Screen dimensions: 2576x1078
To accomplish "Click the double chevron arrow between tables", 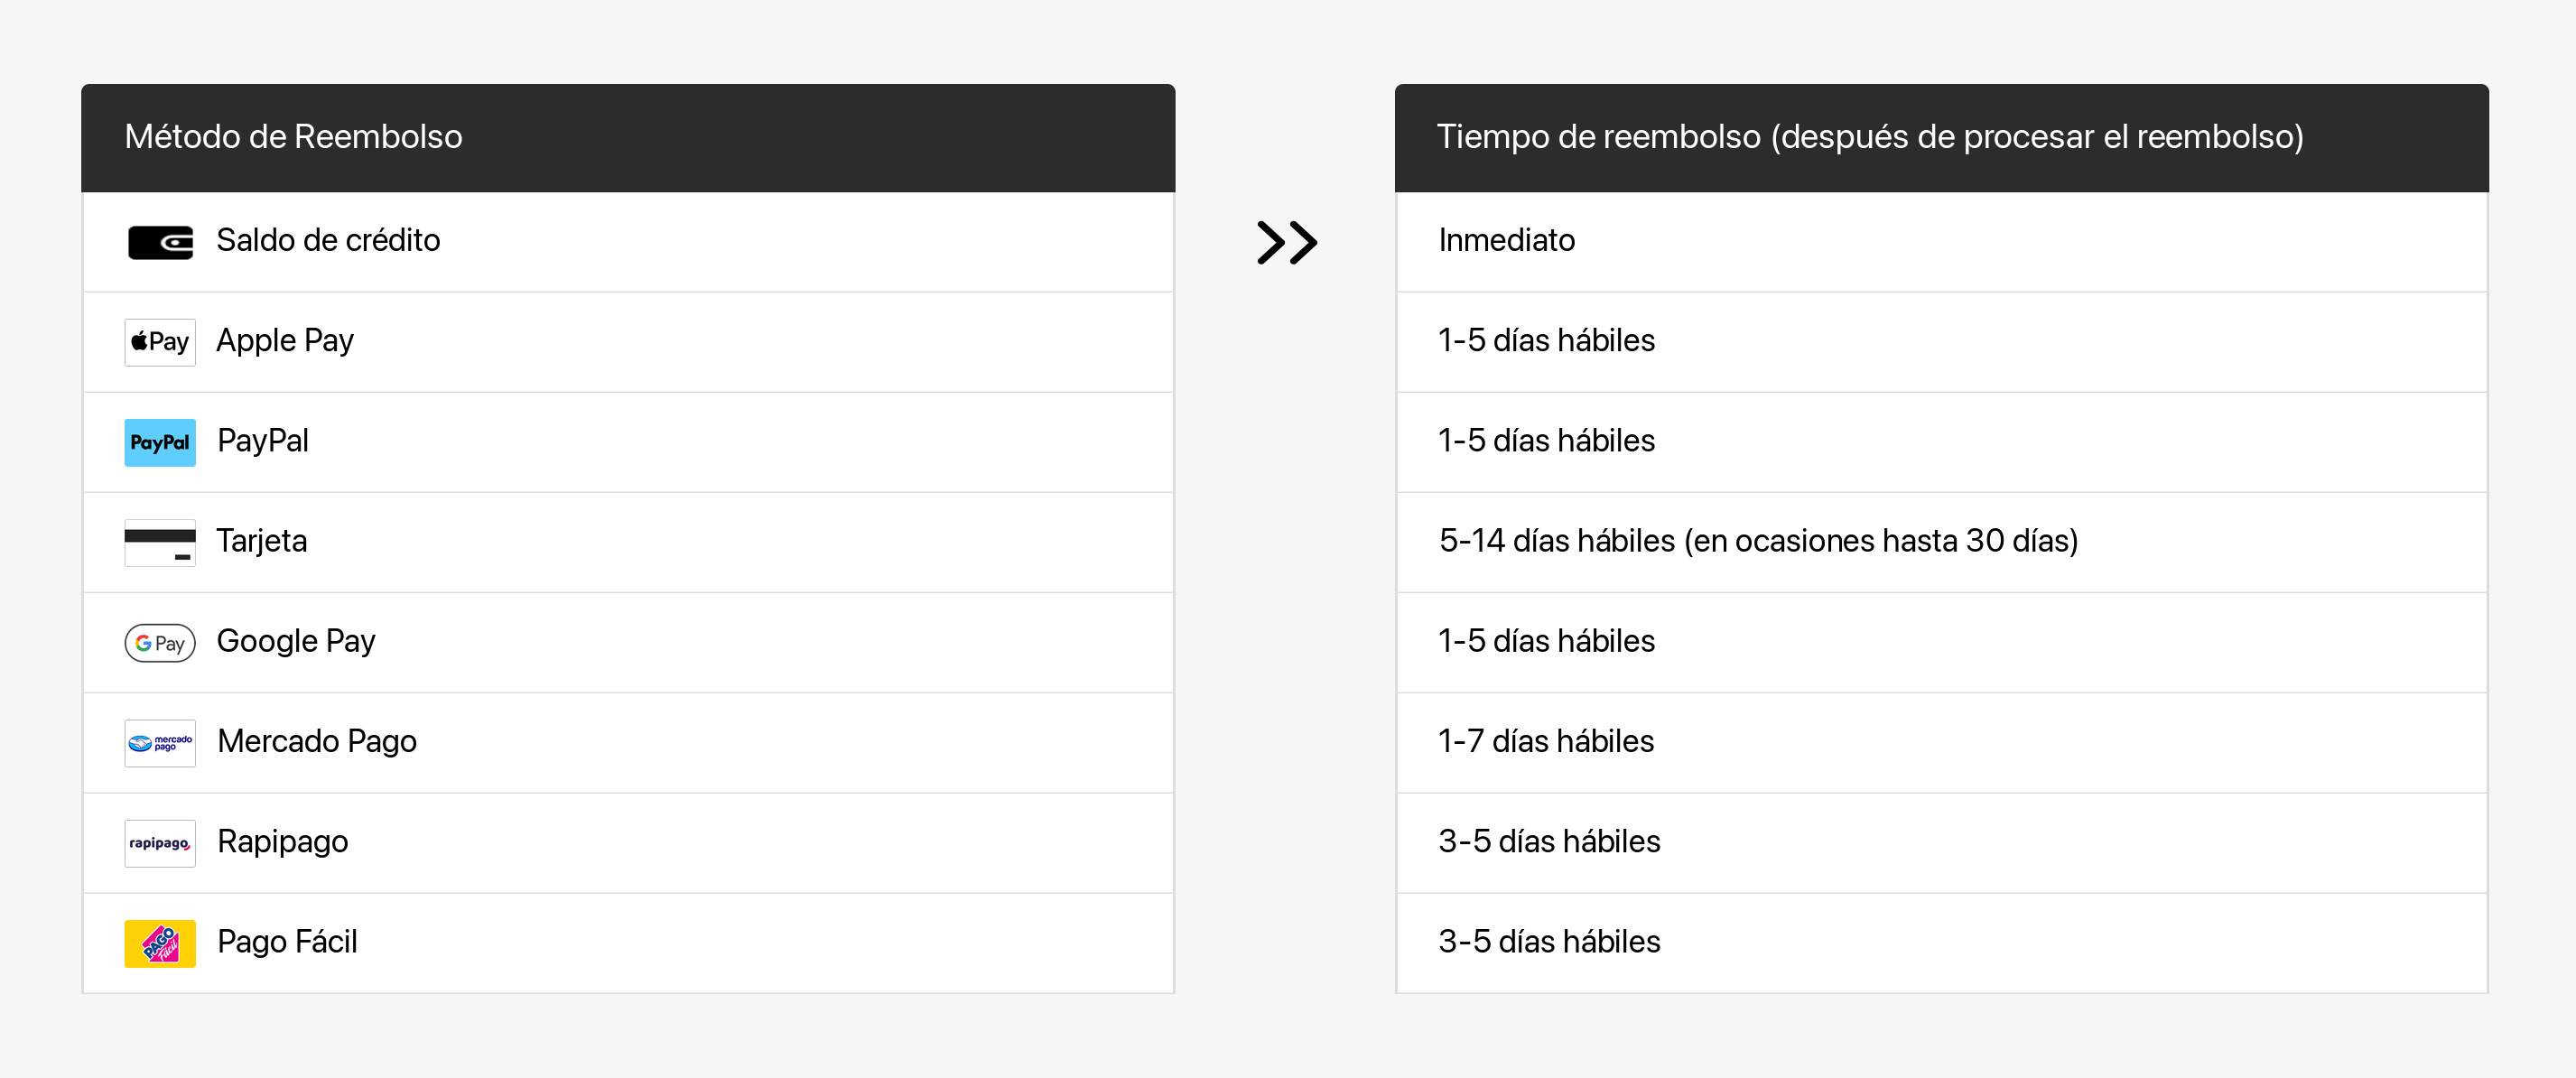I will click(x=1286, y=242).
